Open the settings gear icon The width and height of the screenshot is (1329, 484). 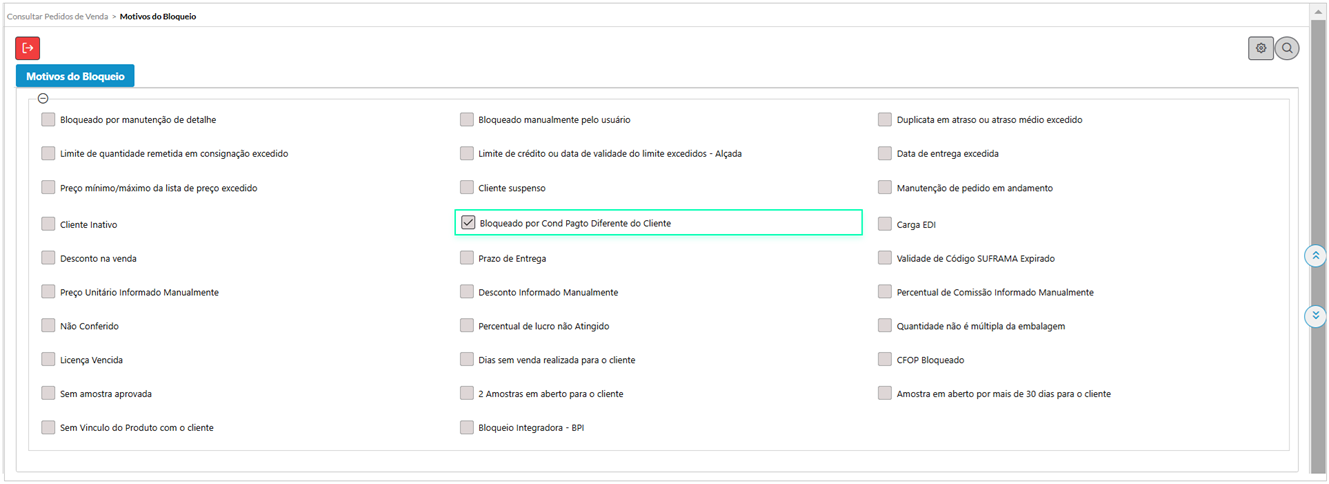[1261, 48]
